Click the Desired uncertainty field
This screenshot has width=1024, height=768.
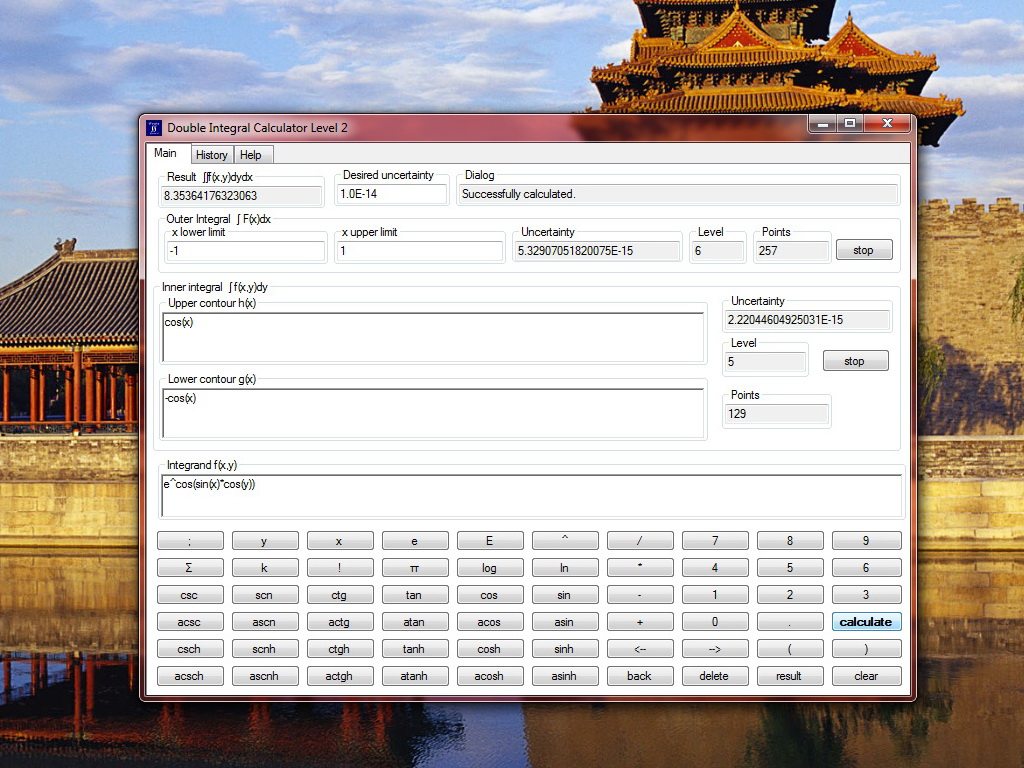(x=391, y=194)
